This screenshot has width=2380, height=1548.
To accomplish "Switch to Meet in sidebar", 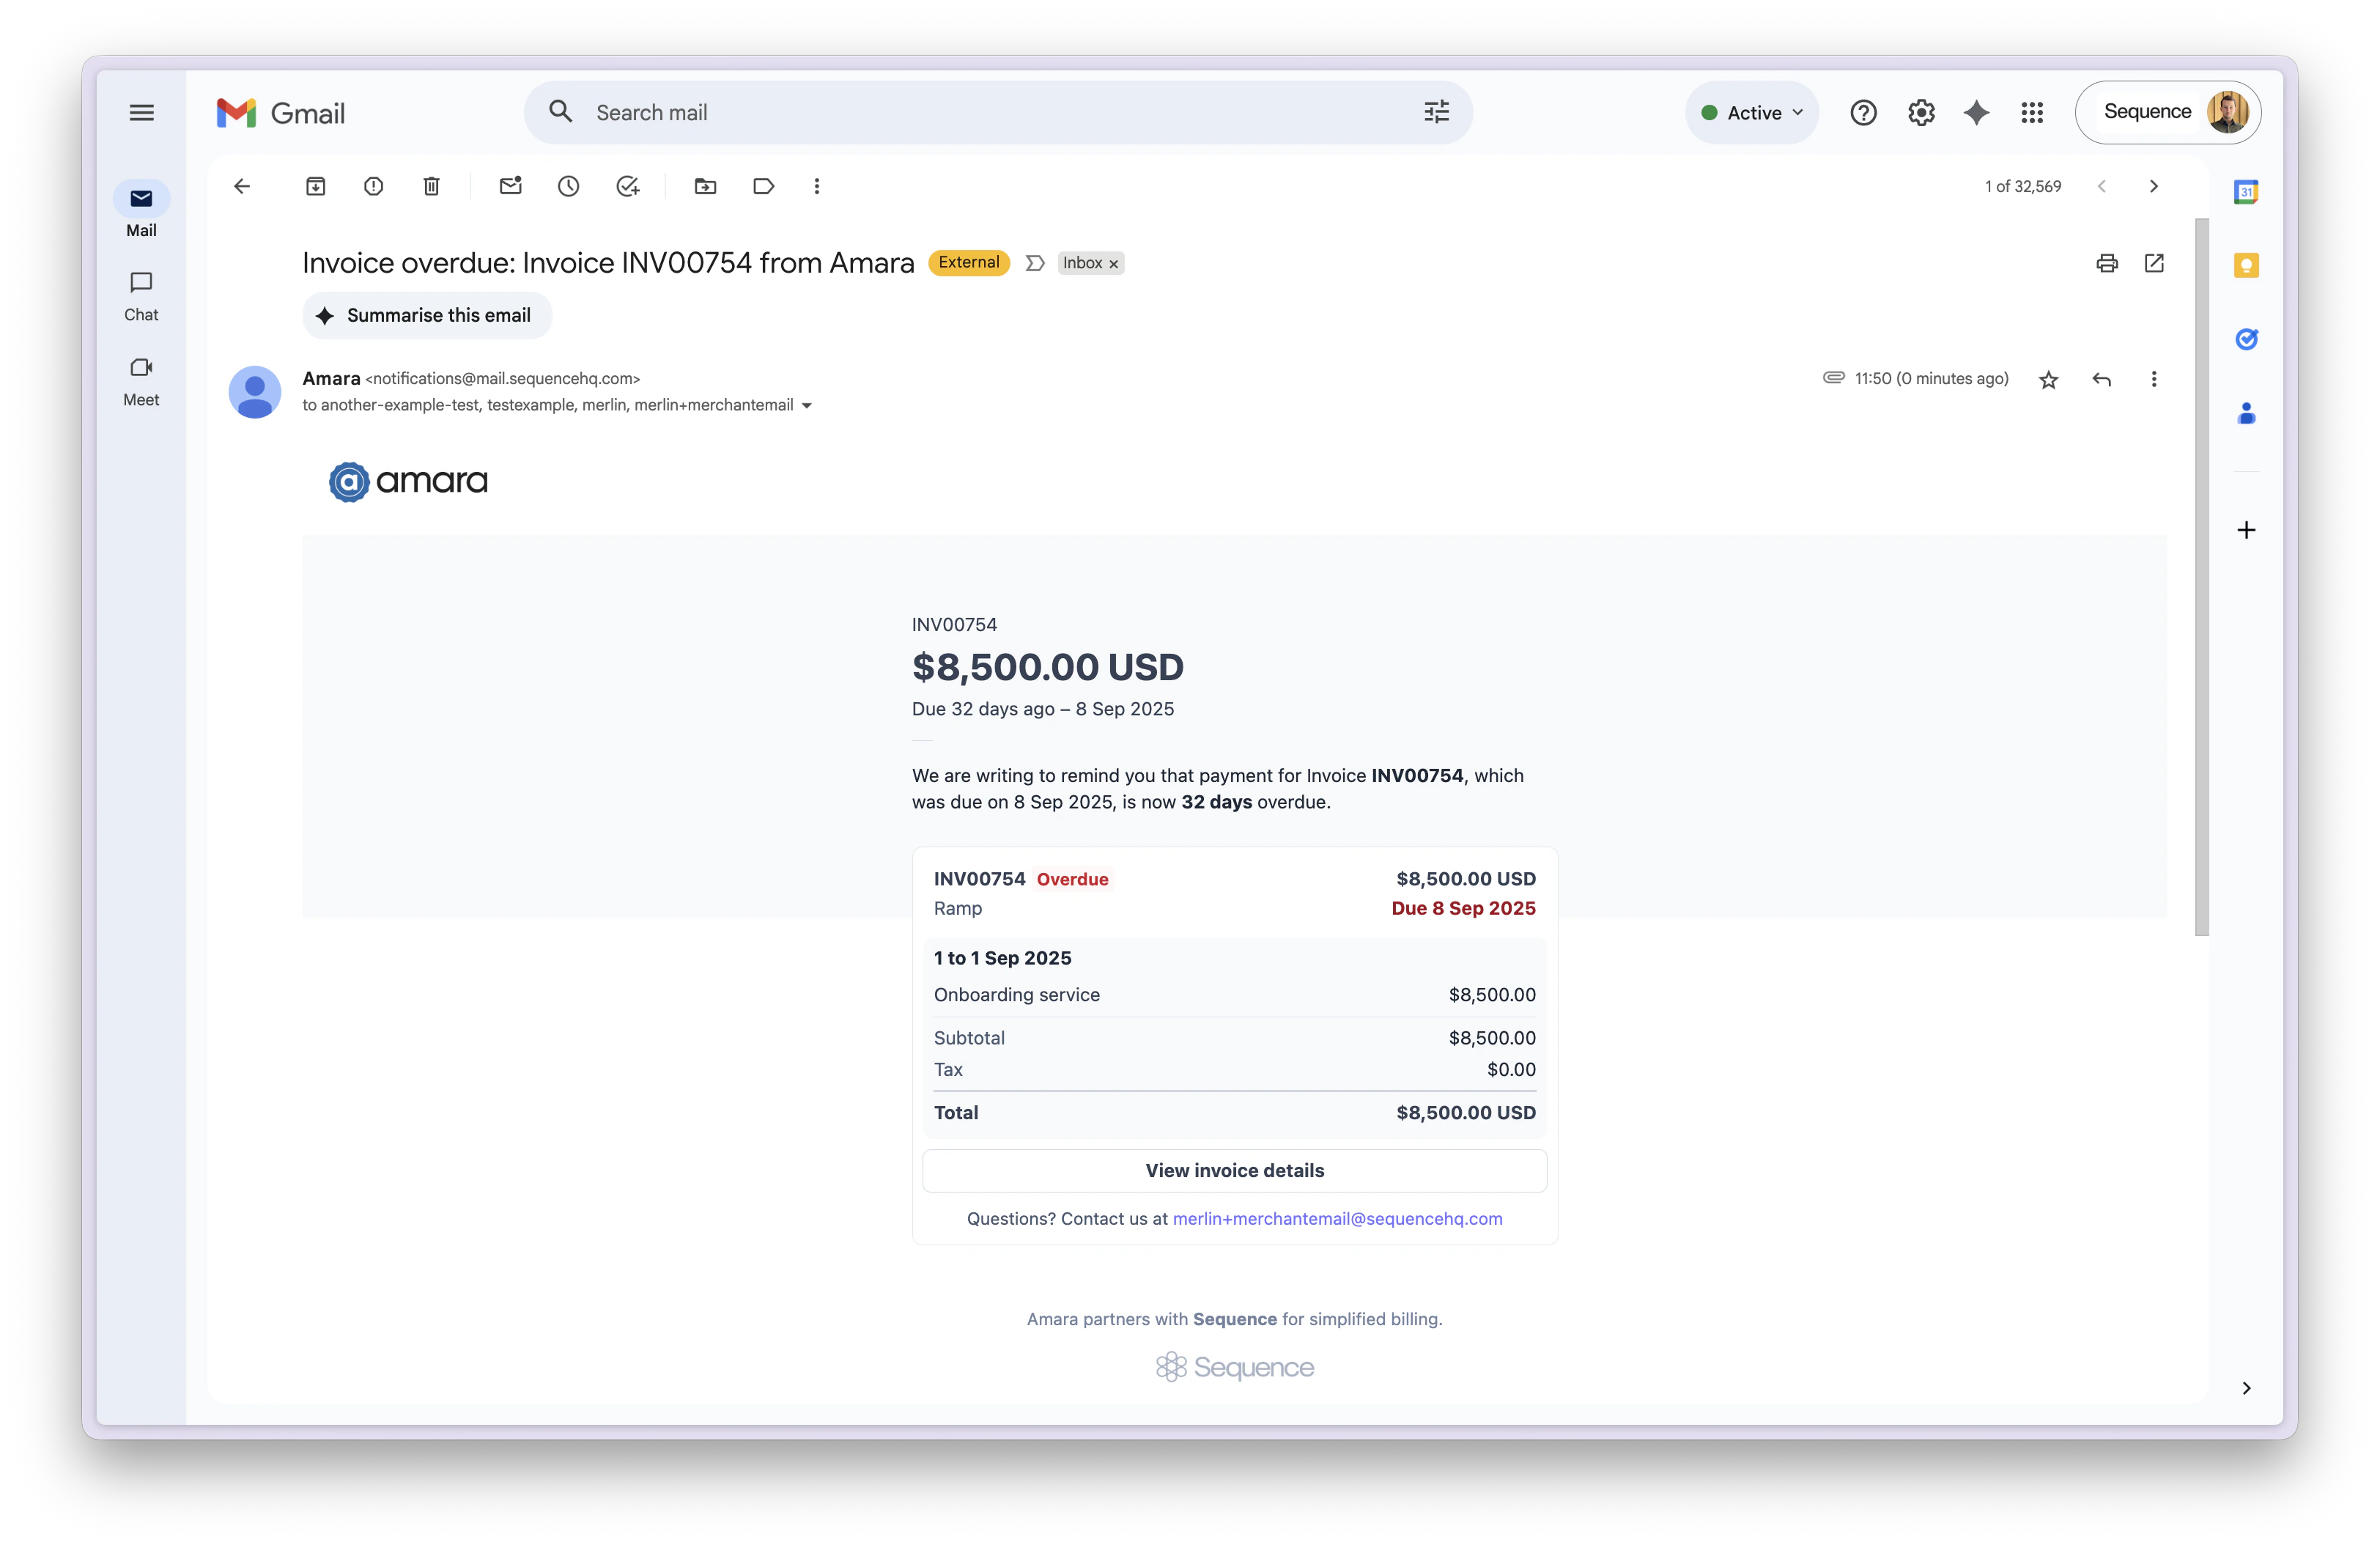I will coord(141,381).
